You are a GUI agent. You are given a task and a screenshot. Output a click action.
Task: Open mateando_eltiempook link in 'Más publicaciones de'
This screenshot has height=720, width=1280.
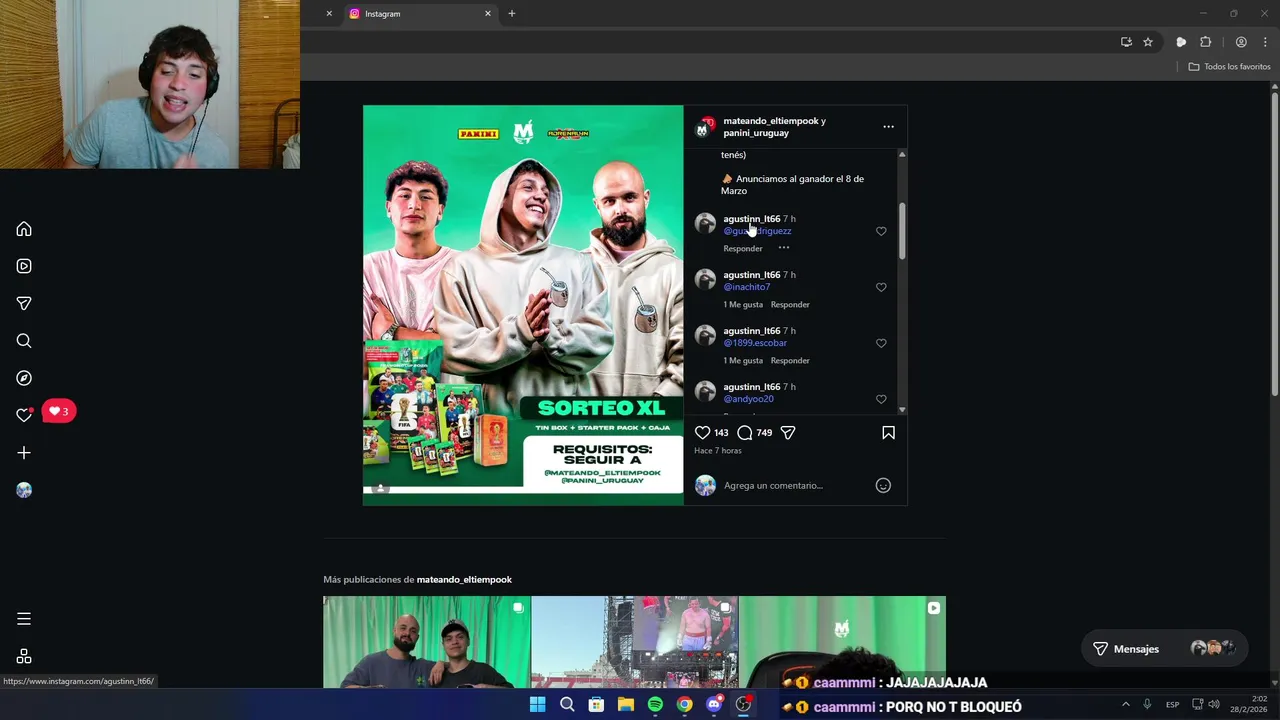(464, 580)
